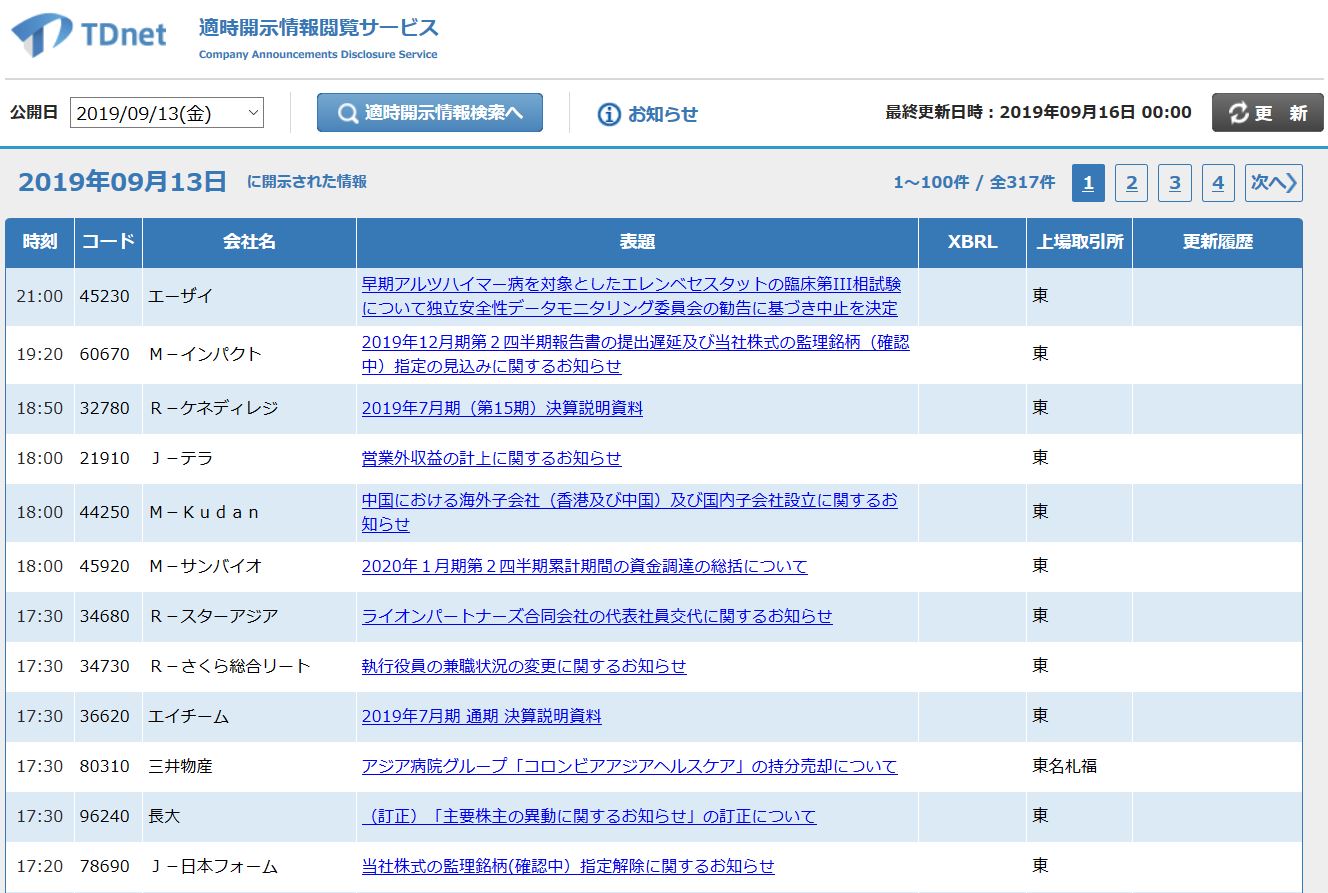This screenshot has height=893, width=1328.
Task: Switch to results page 2
Action: 1131,183
